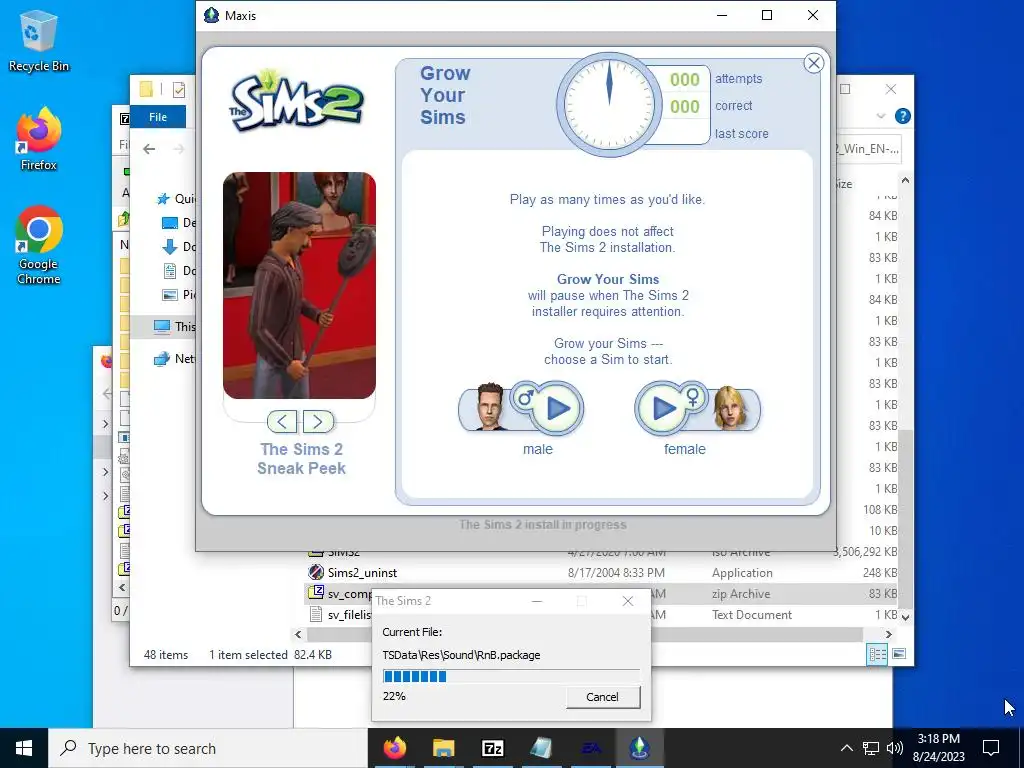Click the Sims 2 logo

click(x=296, y=101)
